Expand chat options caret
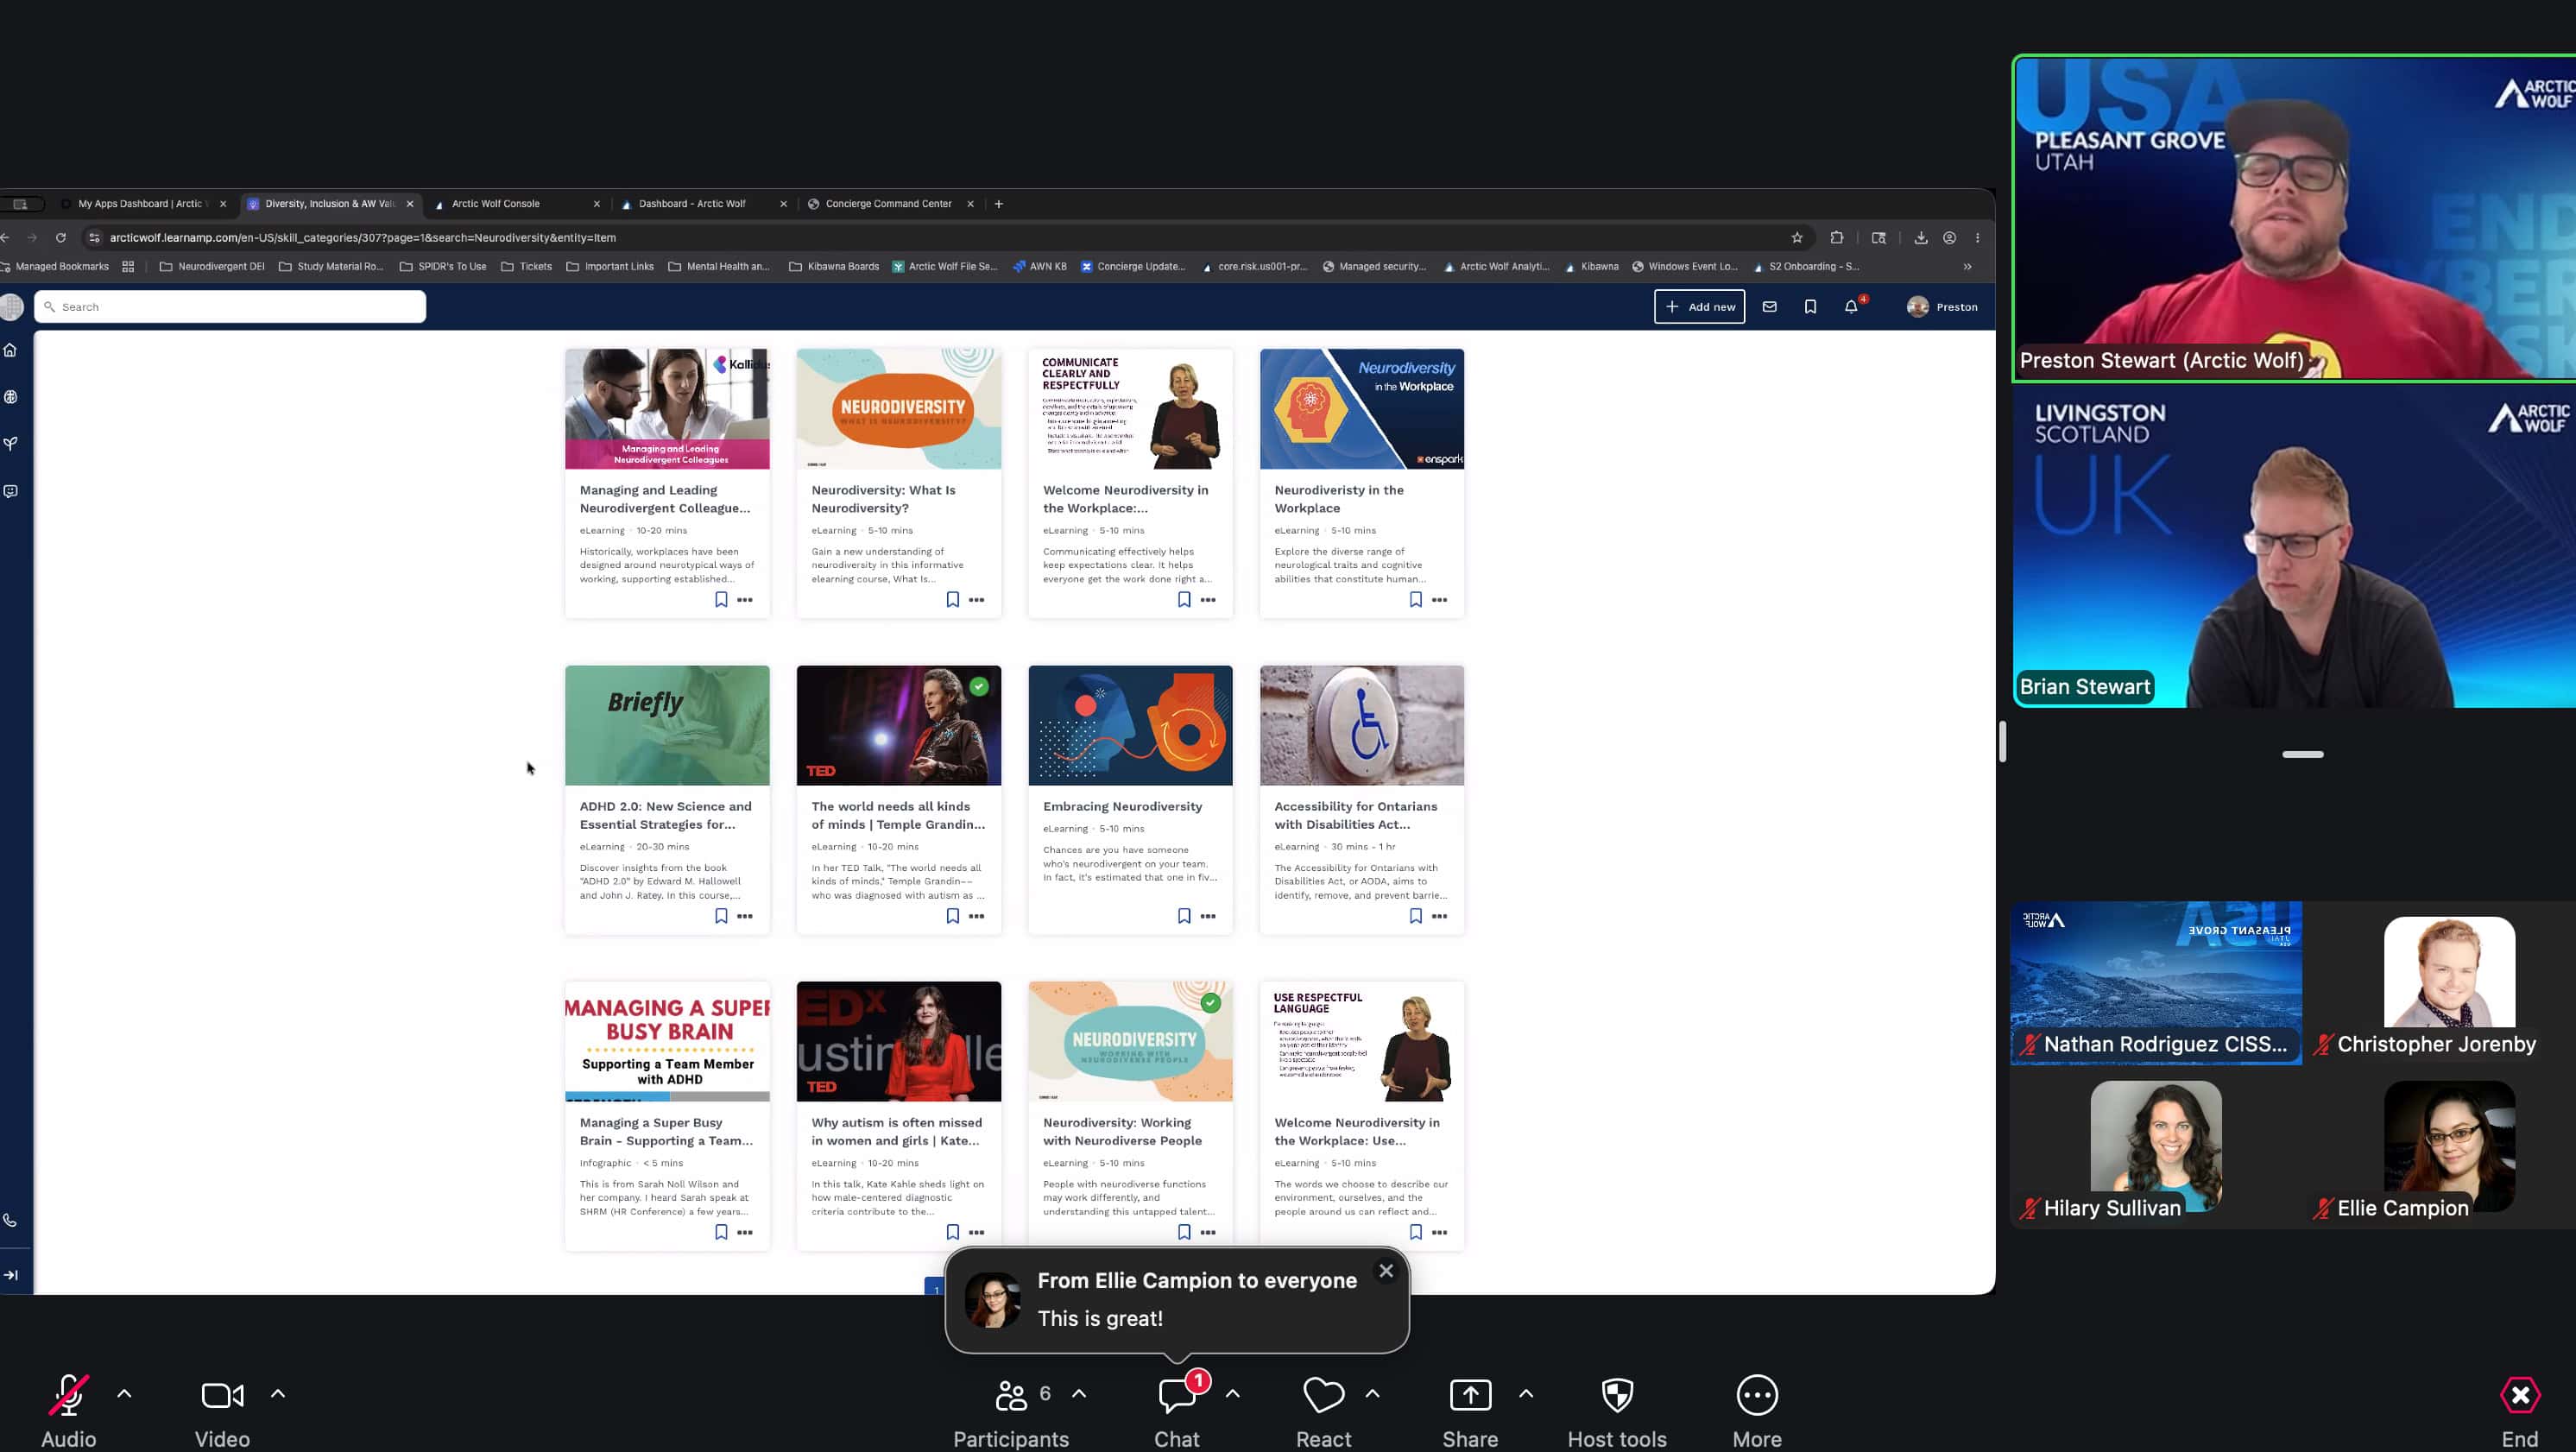The height and width of the screenshot is (1452, 2576). coord(1233,1393)
